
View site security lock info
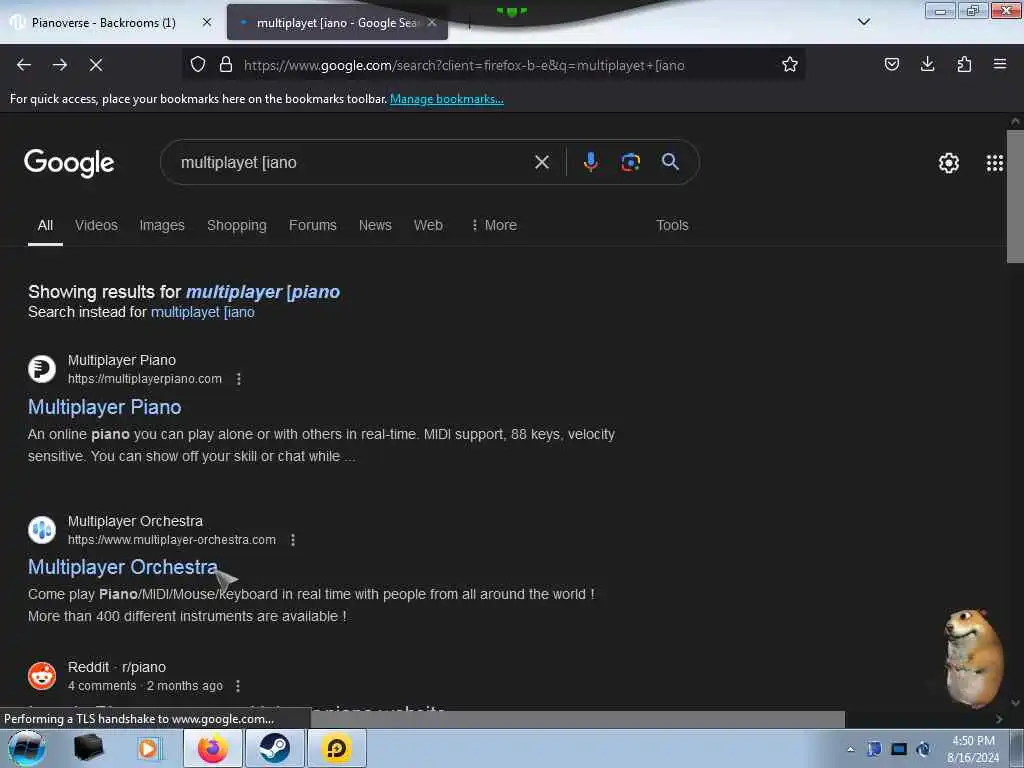(226, 65)
